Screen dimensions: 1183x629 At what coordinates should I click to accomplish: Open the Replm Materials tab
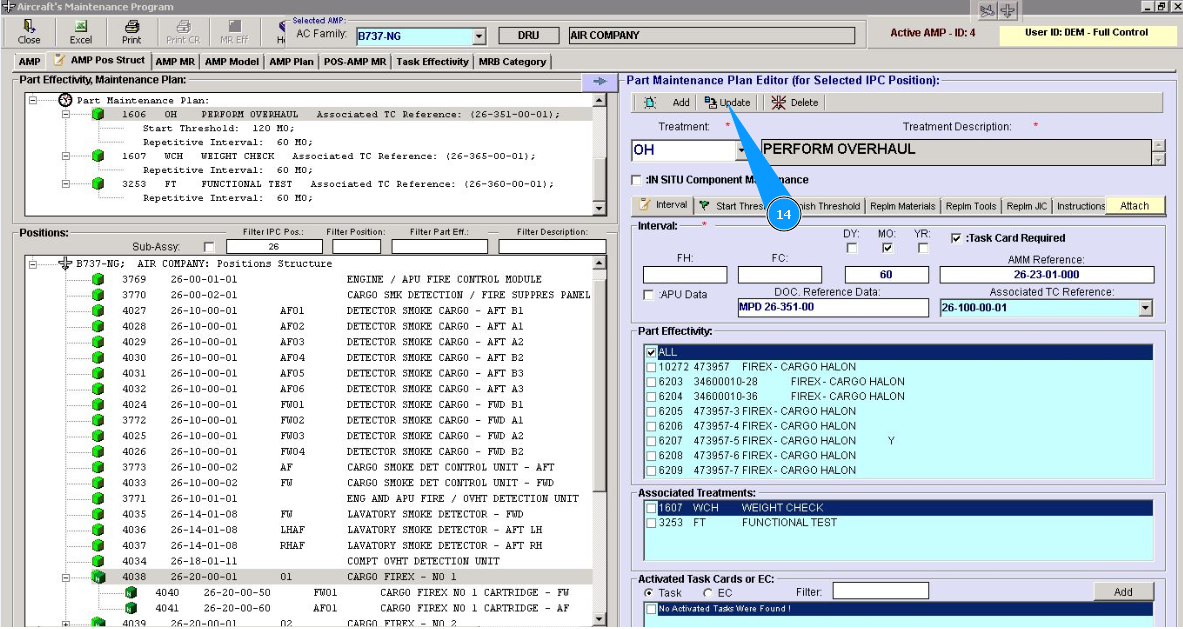click(x=903, y=206)
